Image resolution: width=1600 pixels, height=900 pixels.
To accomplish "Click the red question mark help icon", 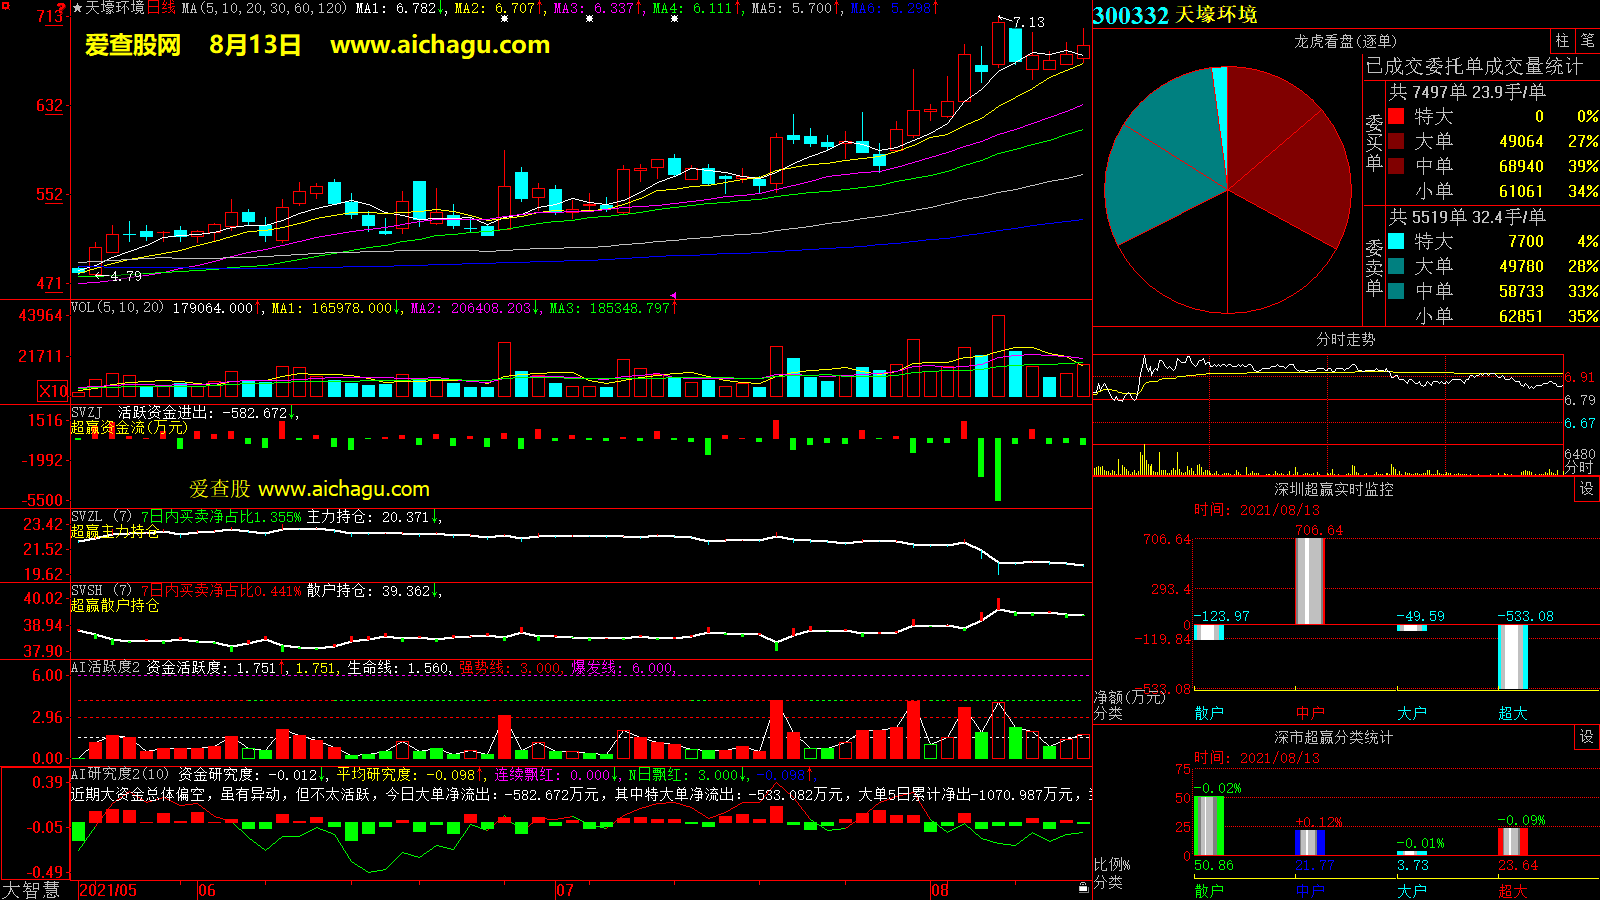I will click(62, 9).
